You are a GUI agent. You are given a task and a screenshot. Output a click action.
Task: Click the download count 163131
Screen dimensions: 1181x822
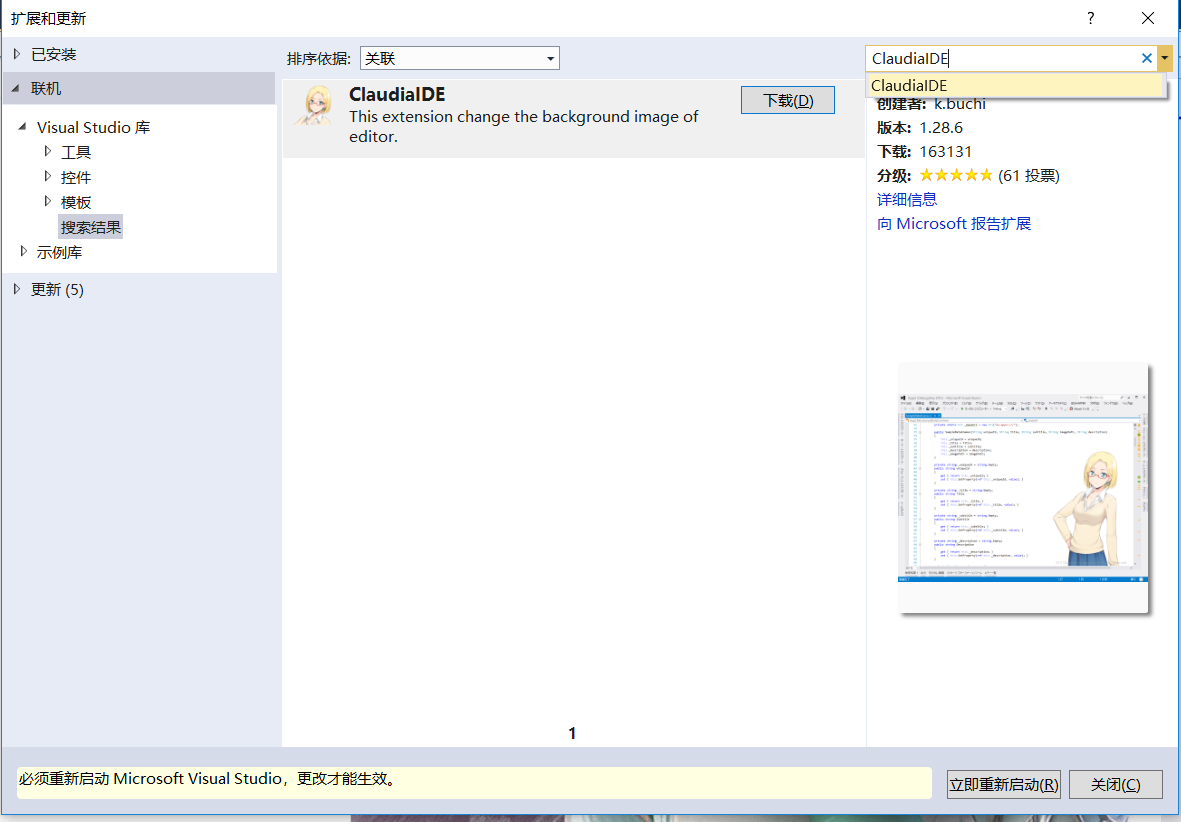point(945,151)
